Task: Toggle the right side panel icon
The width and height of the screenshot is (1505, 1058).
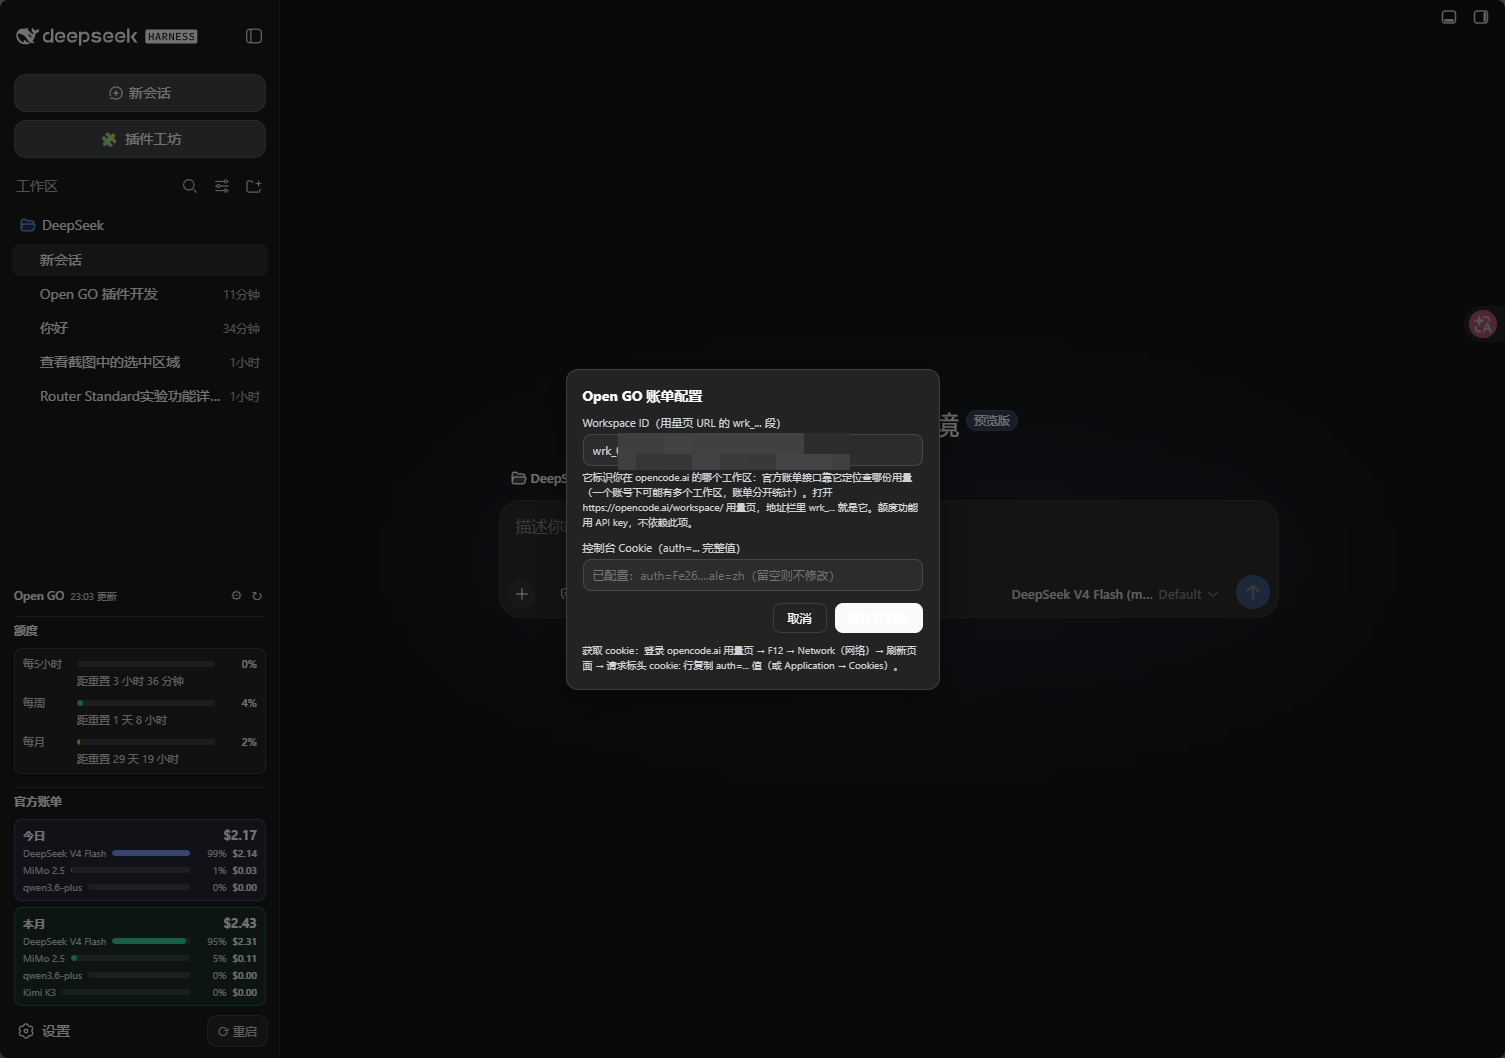Action: (x=1481, y=17)
